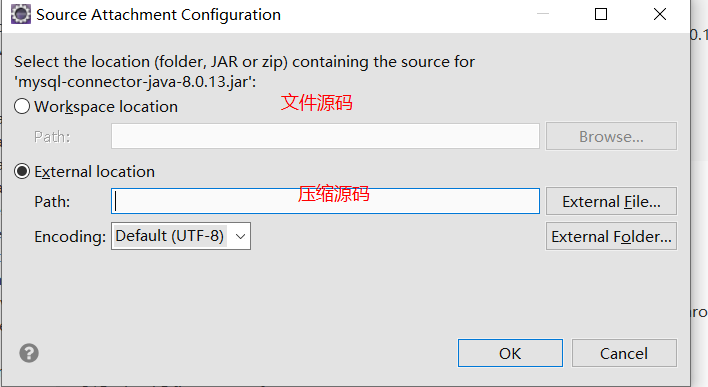Expand the Encoding combo box arrow
The height and width of the screenshot is (387, 708).
[240, 236]
